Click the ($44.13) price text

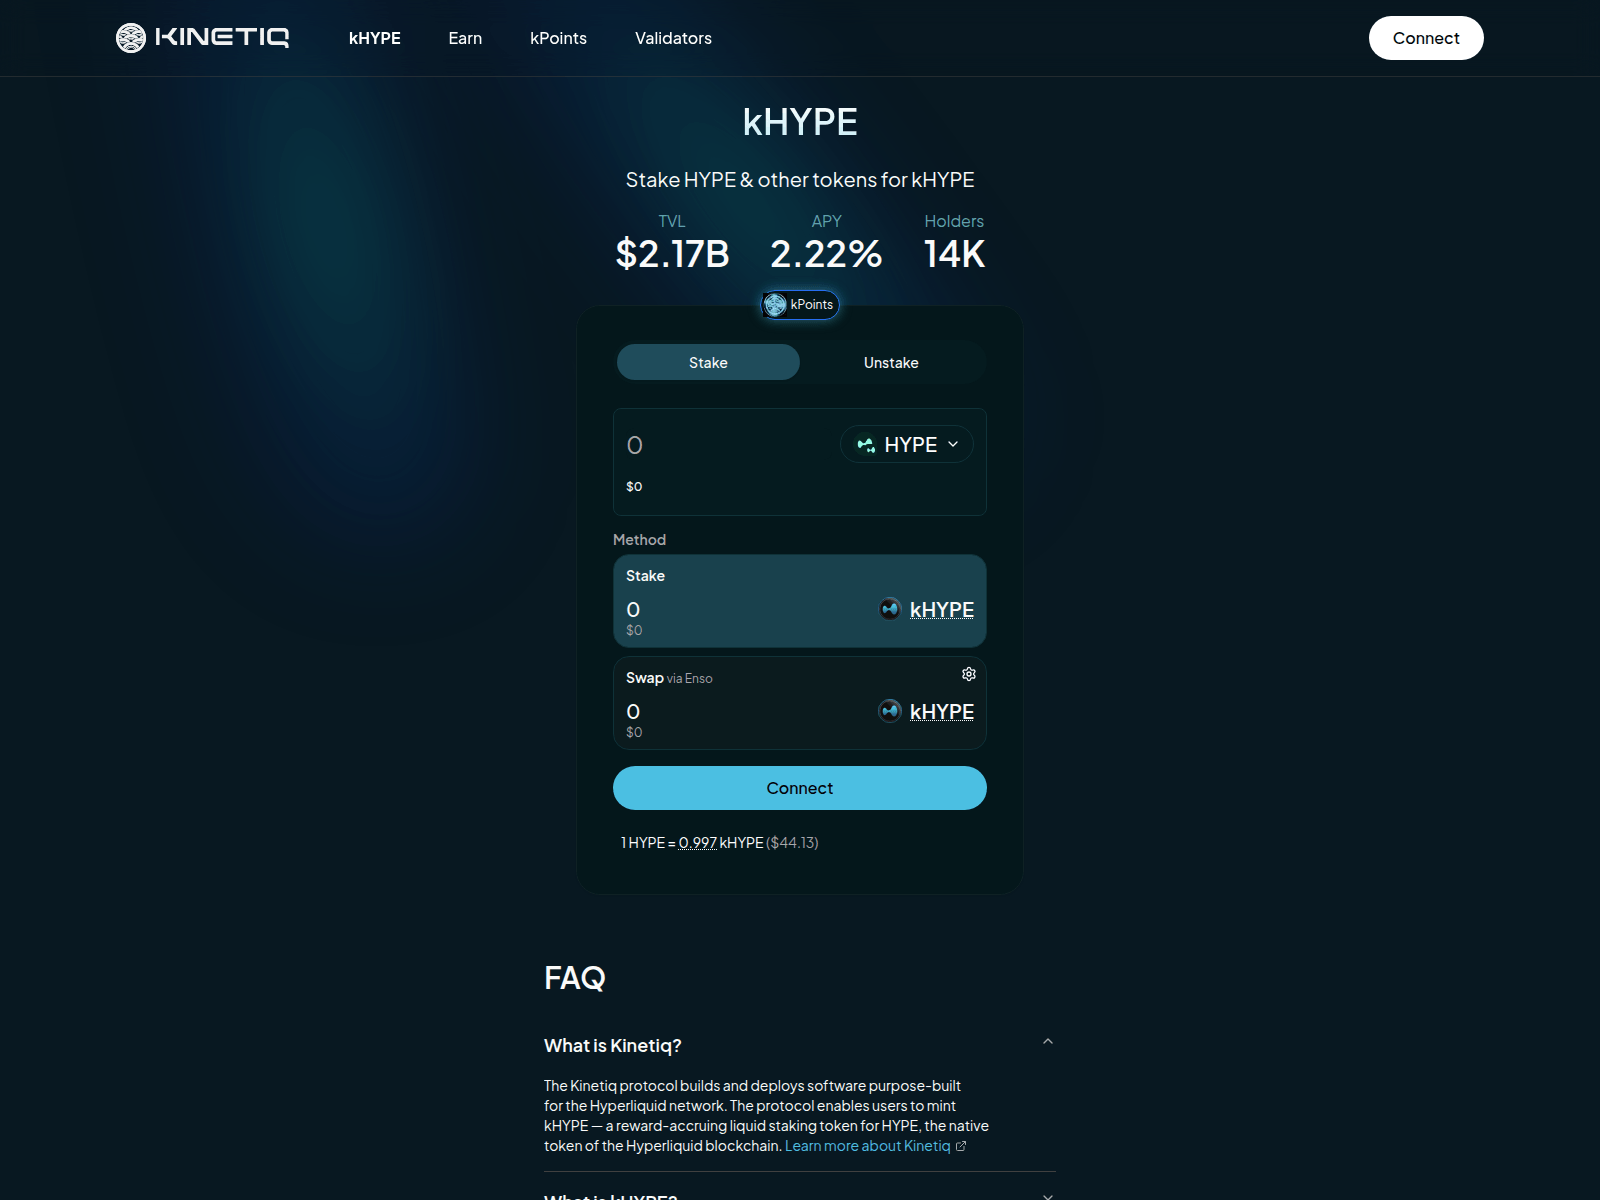pyautogui.click(x=792, y=842)
